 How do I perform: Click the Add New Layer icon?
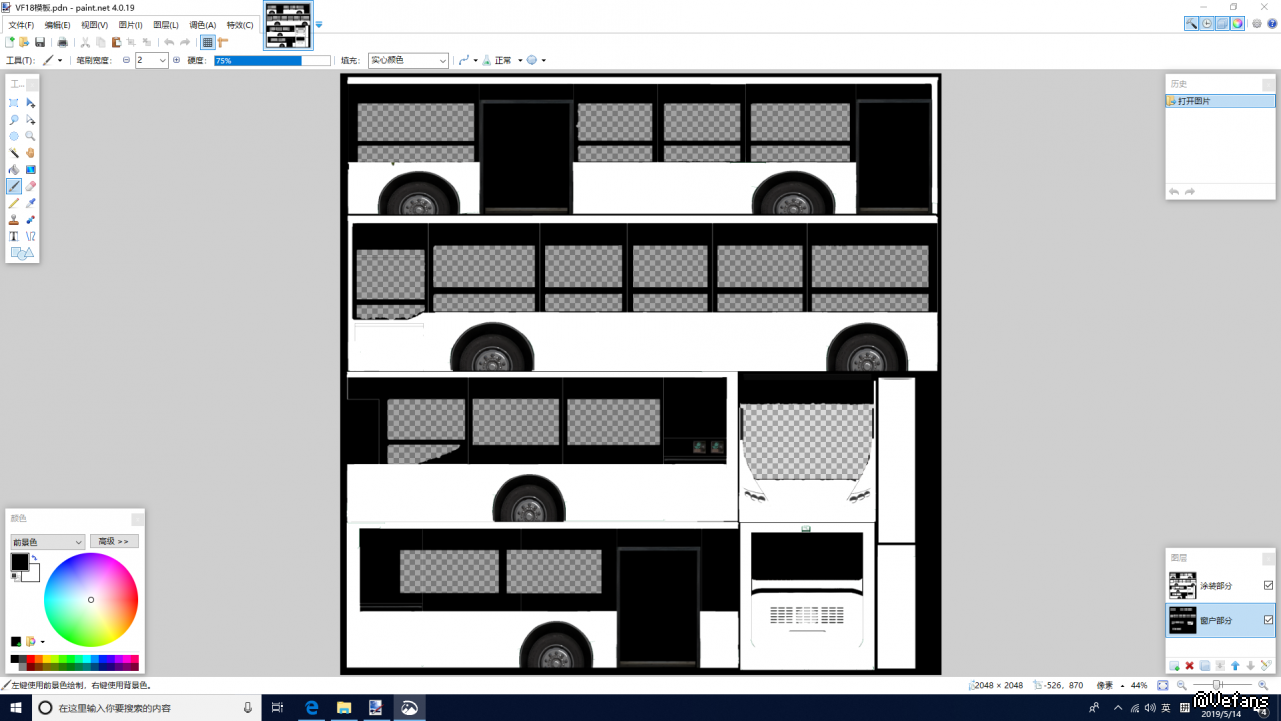(x=1174, y=666)
